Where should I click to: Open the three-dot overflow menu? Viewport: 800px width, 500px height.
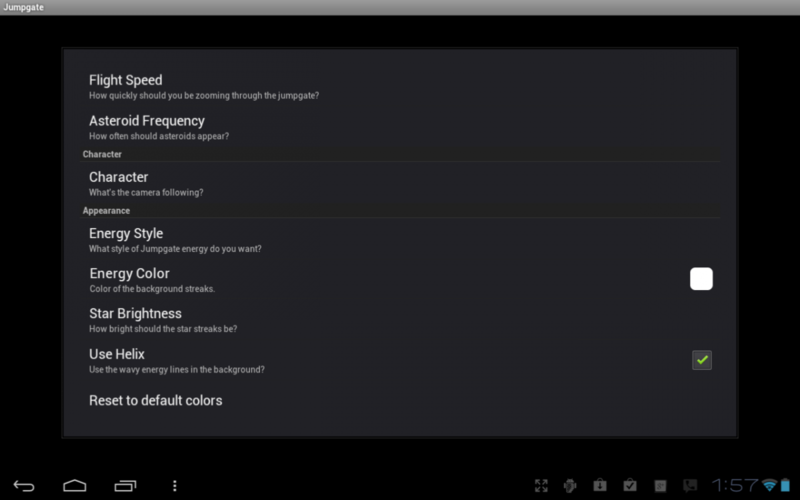(x=174, y=486)
